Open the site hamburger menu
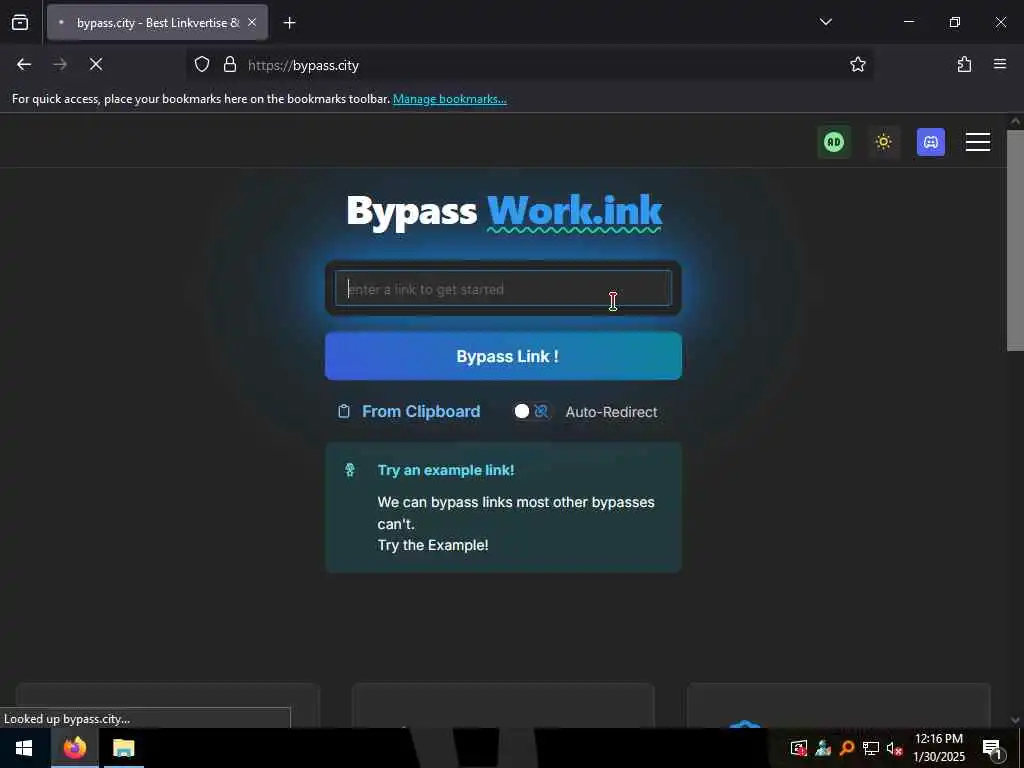1024x768 pixels. 978,142
